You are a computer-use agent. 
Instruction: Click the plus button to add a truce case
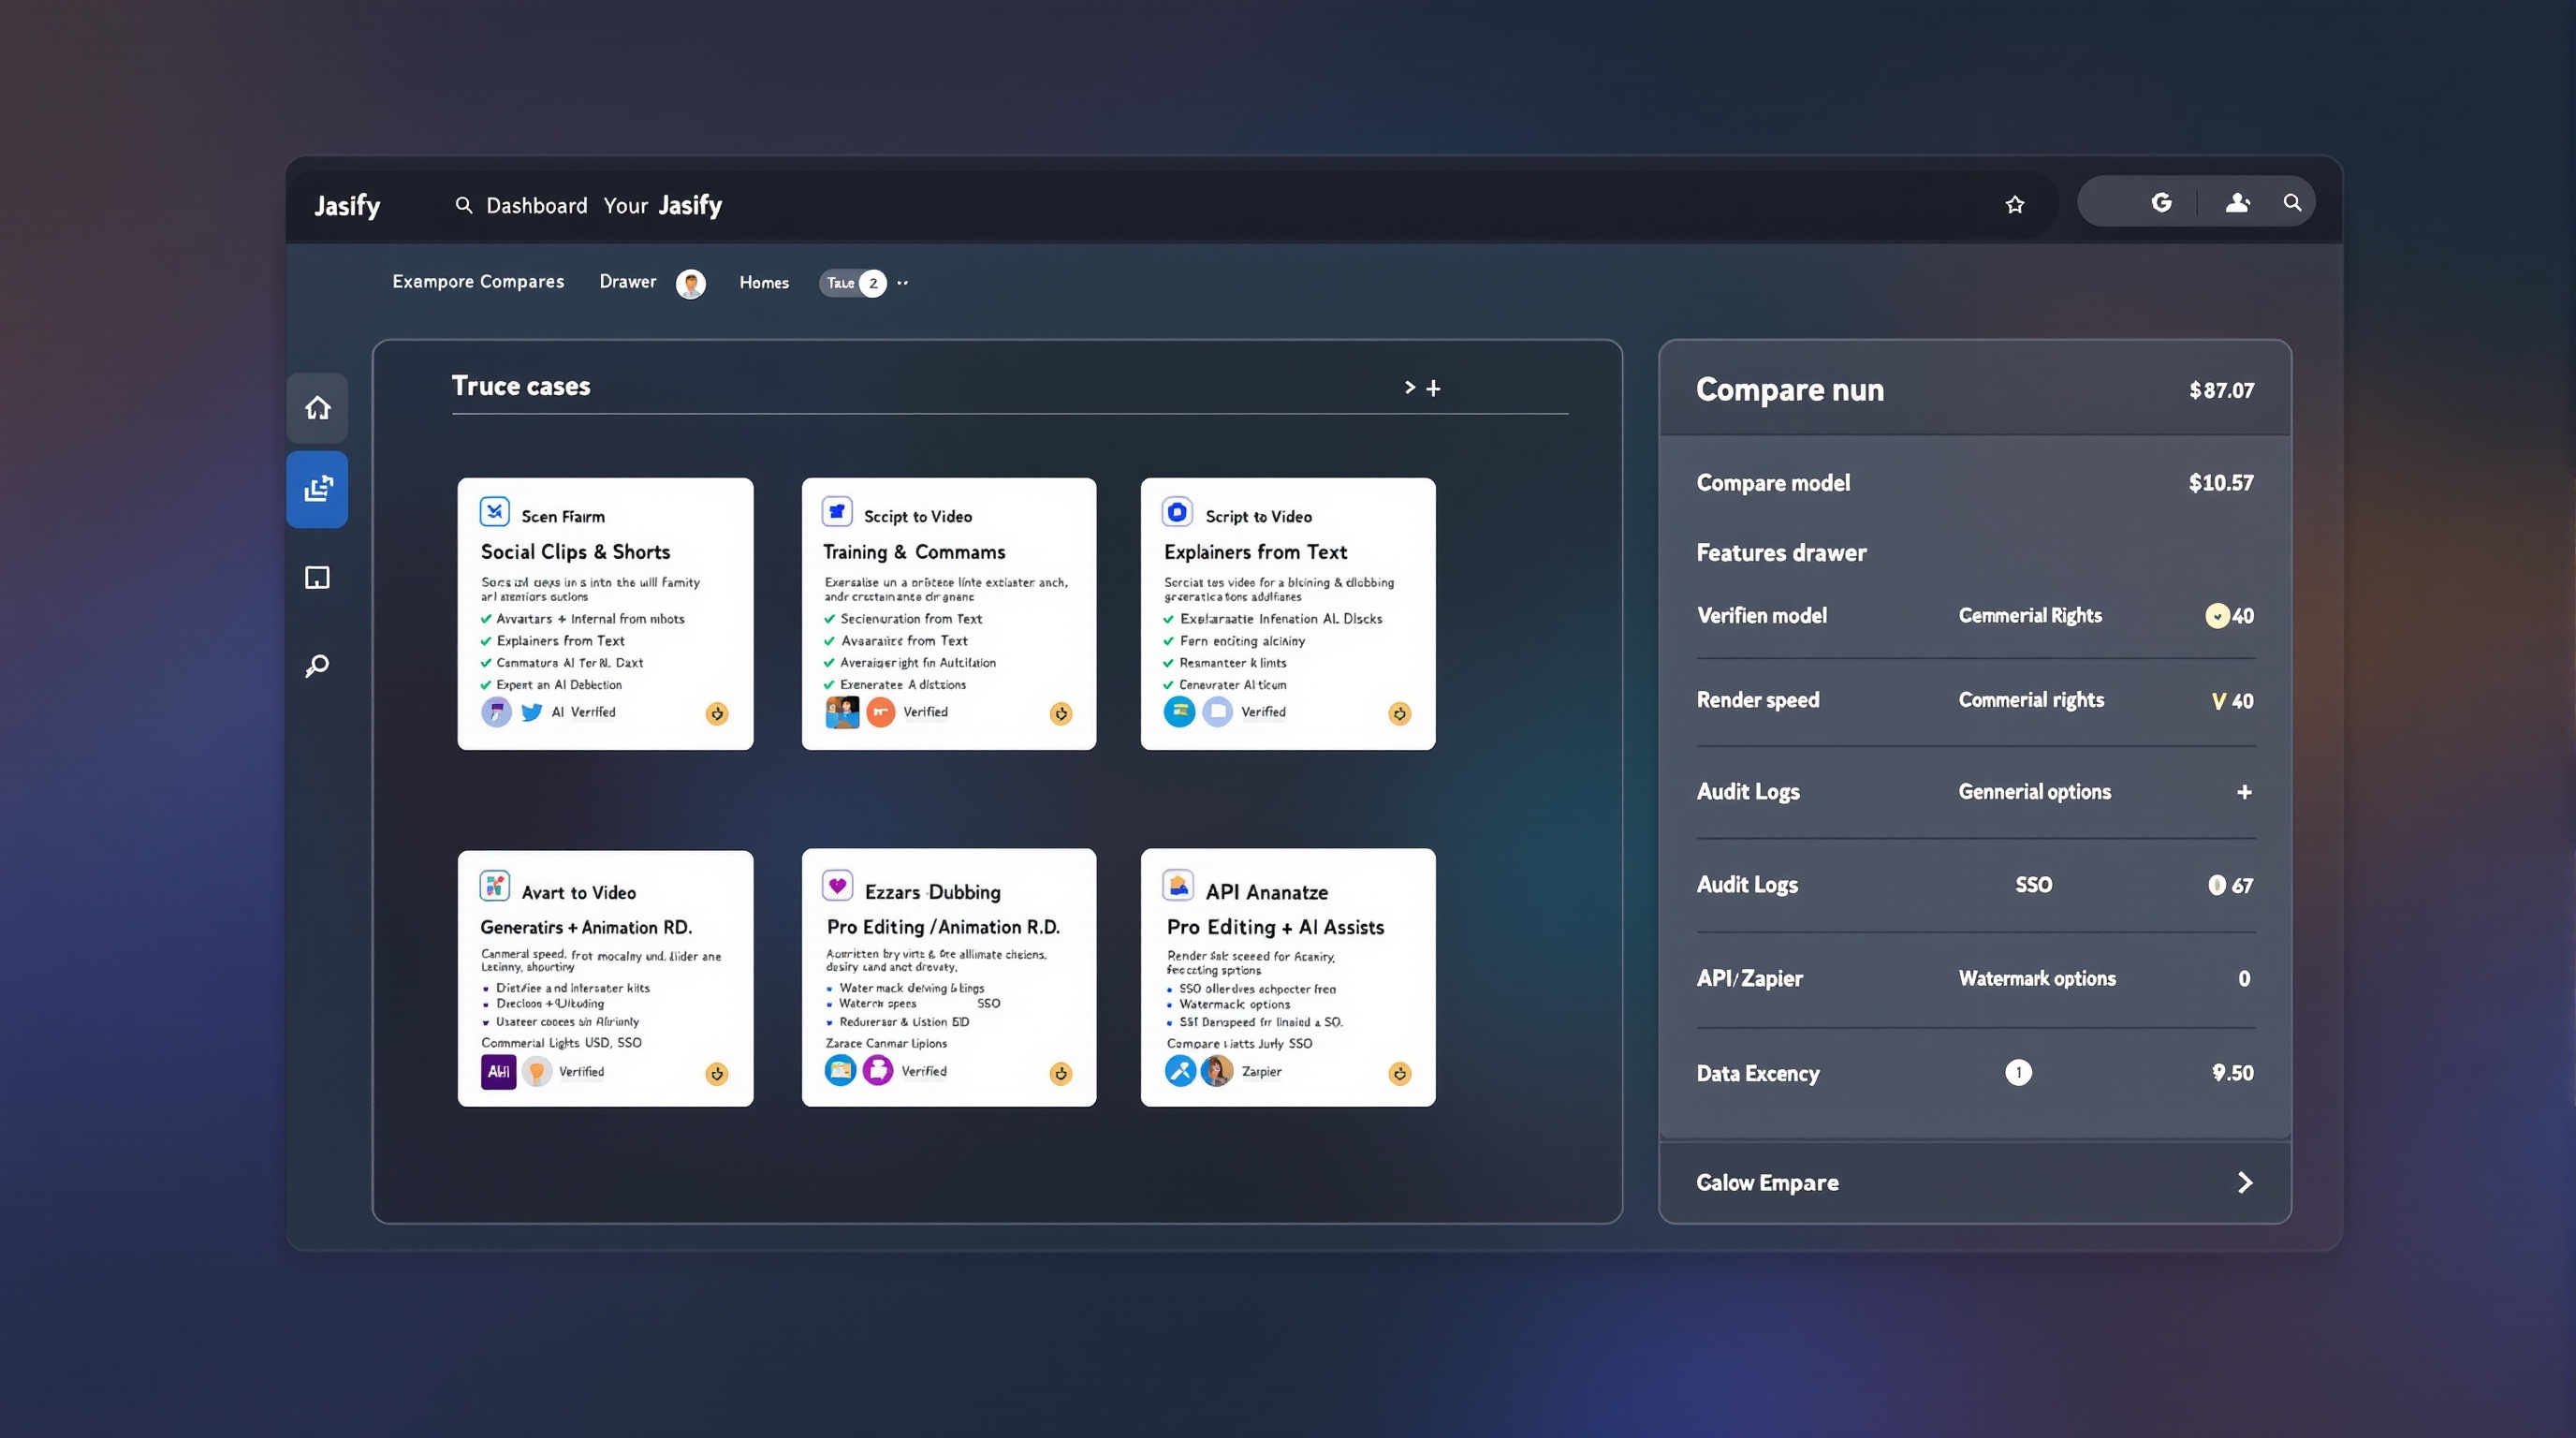point(1434,387)
